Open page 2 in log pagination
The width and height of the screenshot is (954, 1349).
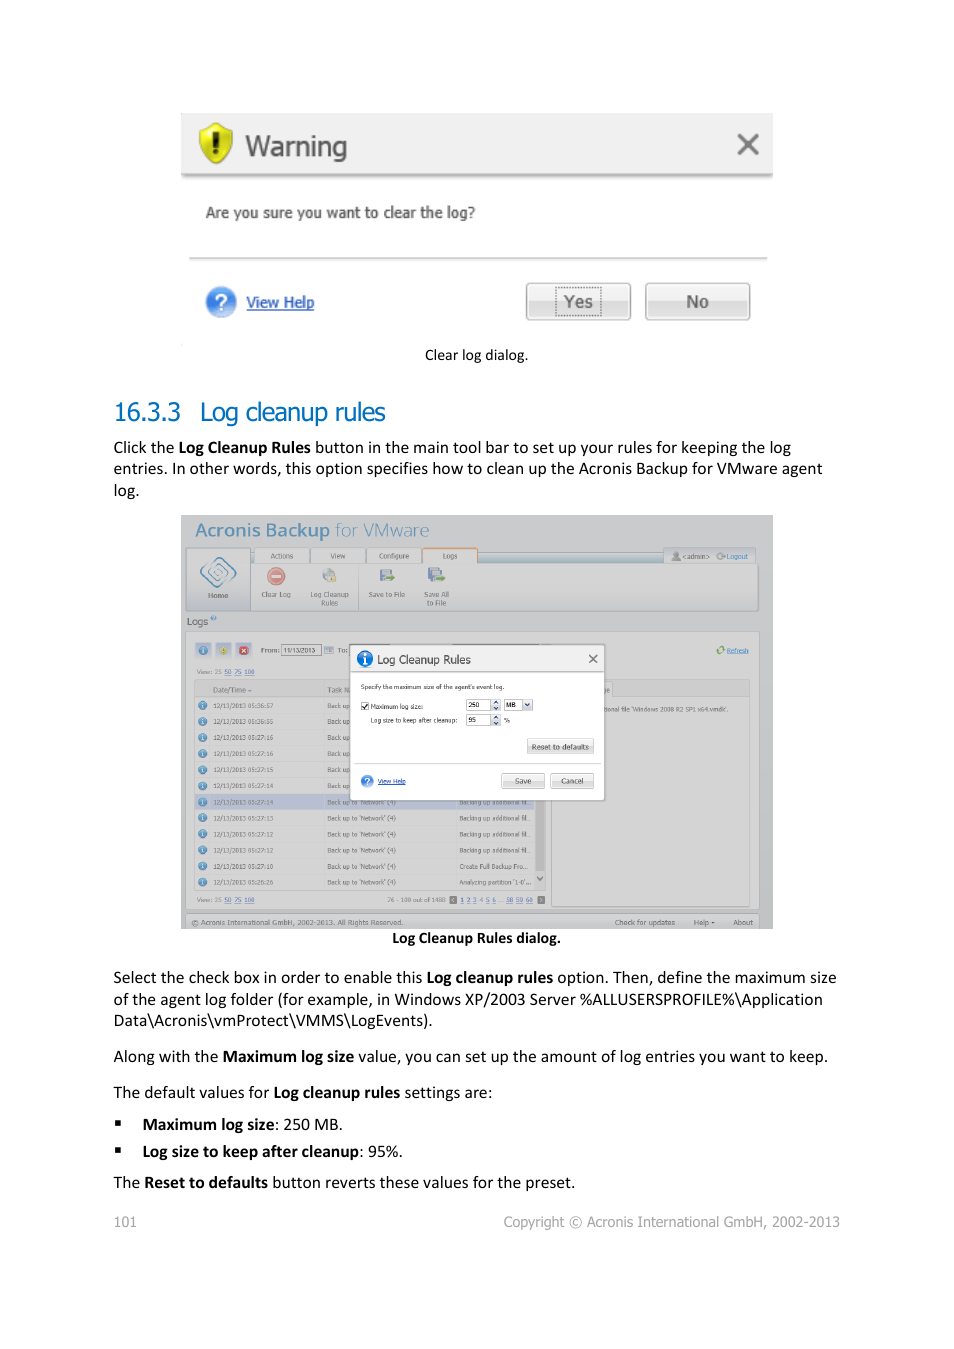(x=468, y=900)
